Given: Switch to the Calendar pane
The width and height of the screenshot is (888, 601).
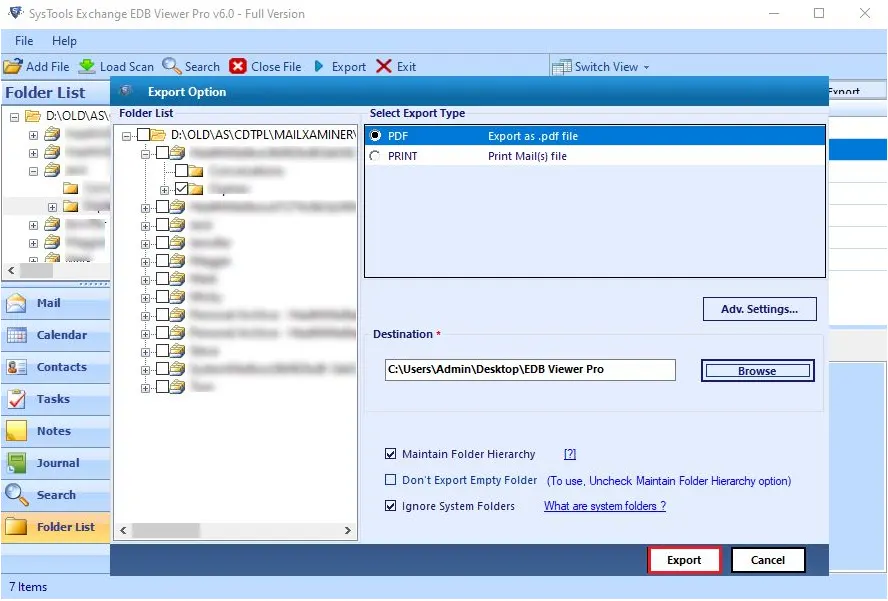Looking at the screenshot, I should click(56, 335).
